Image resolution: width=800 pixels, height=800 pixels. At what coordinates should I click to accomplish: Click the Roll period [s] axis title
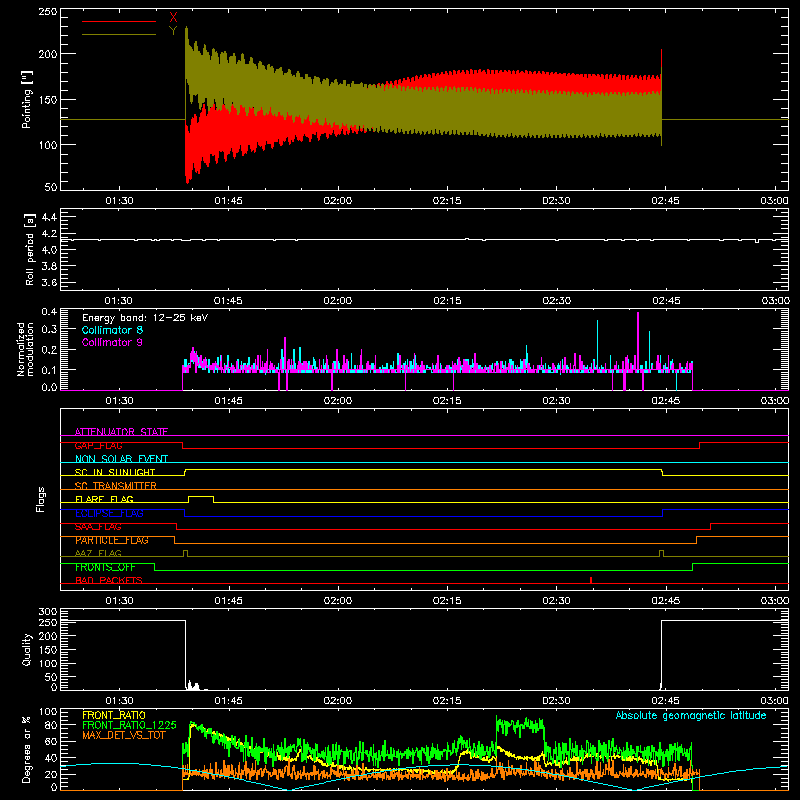click(x=29, y=249)
